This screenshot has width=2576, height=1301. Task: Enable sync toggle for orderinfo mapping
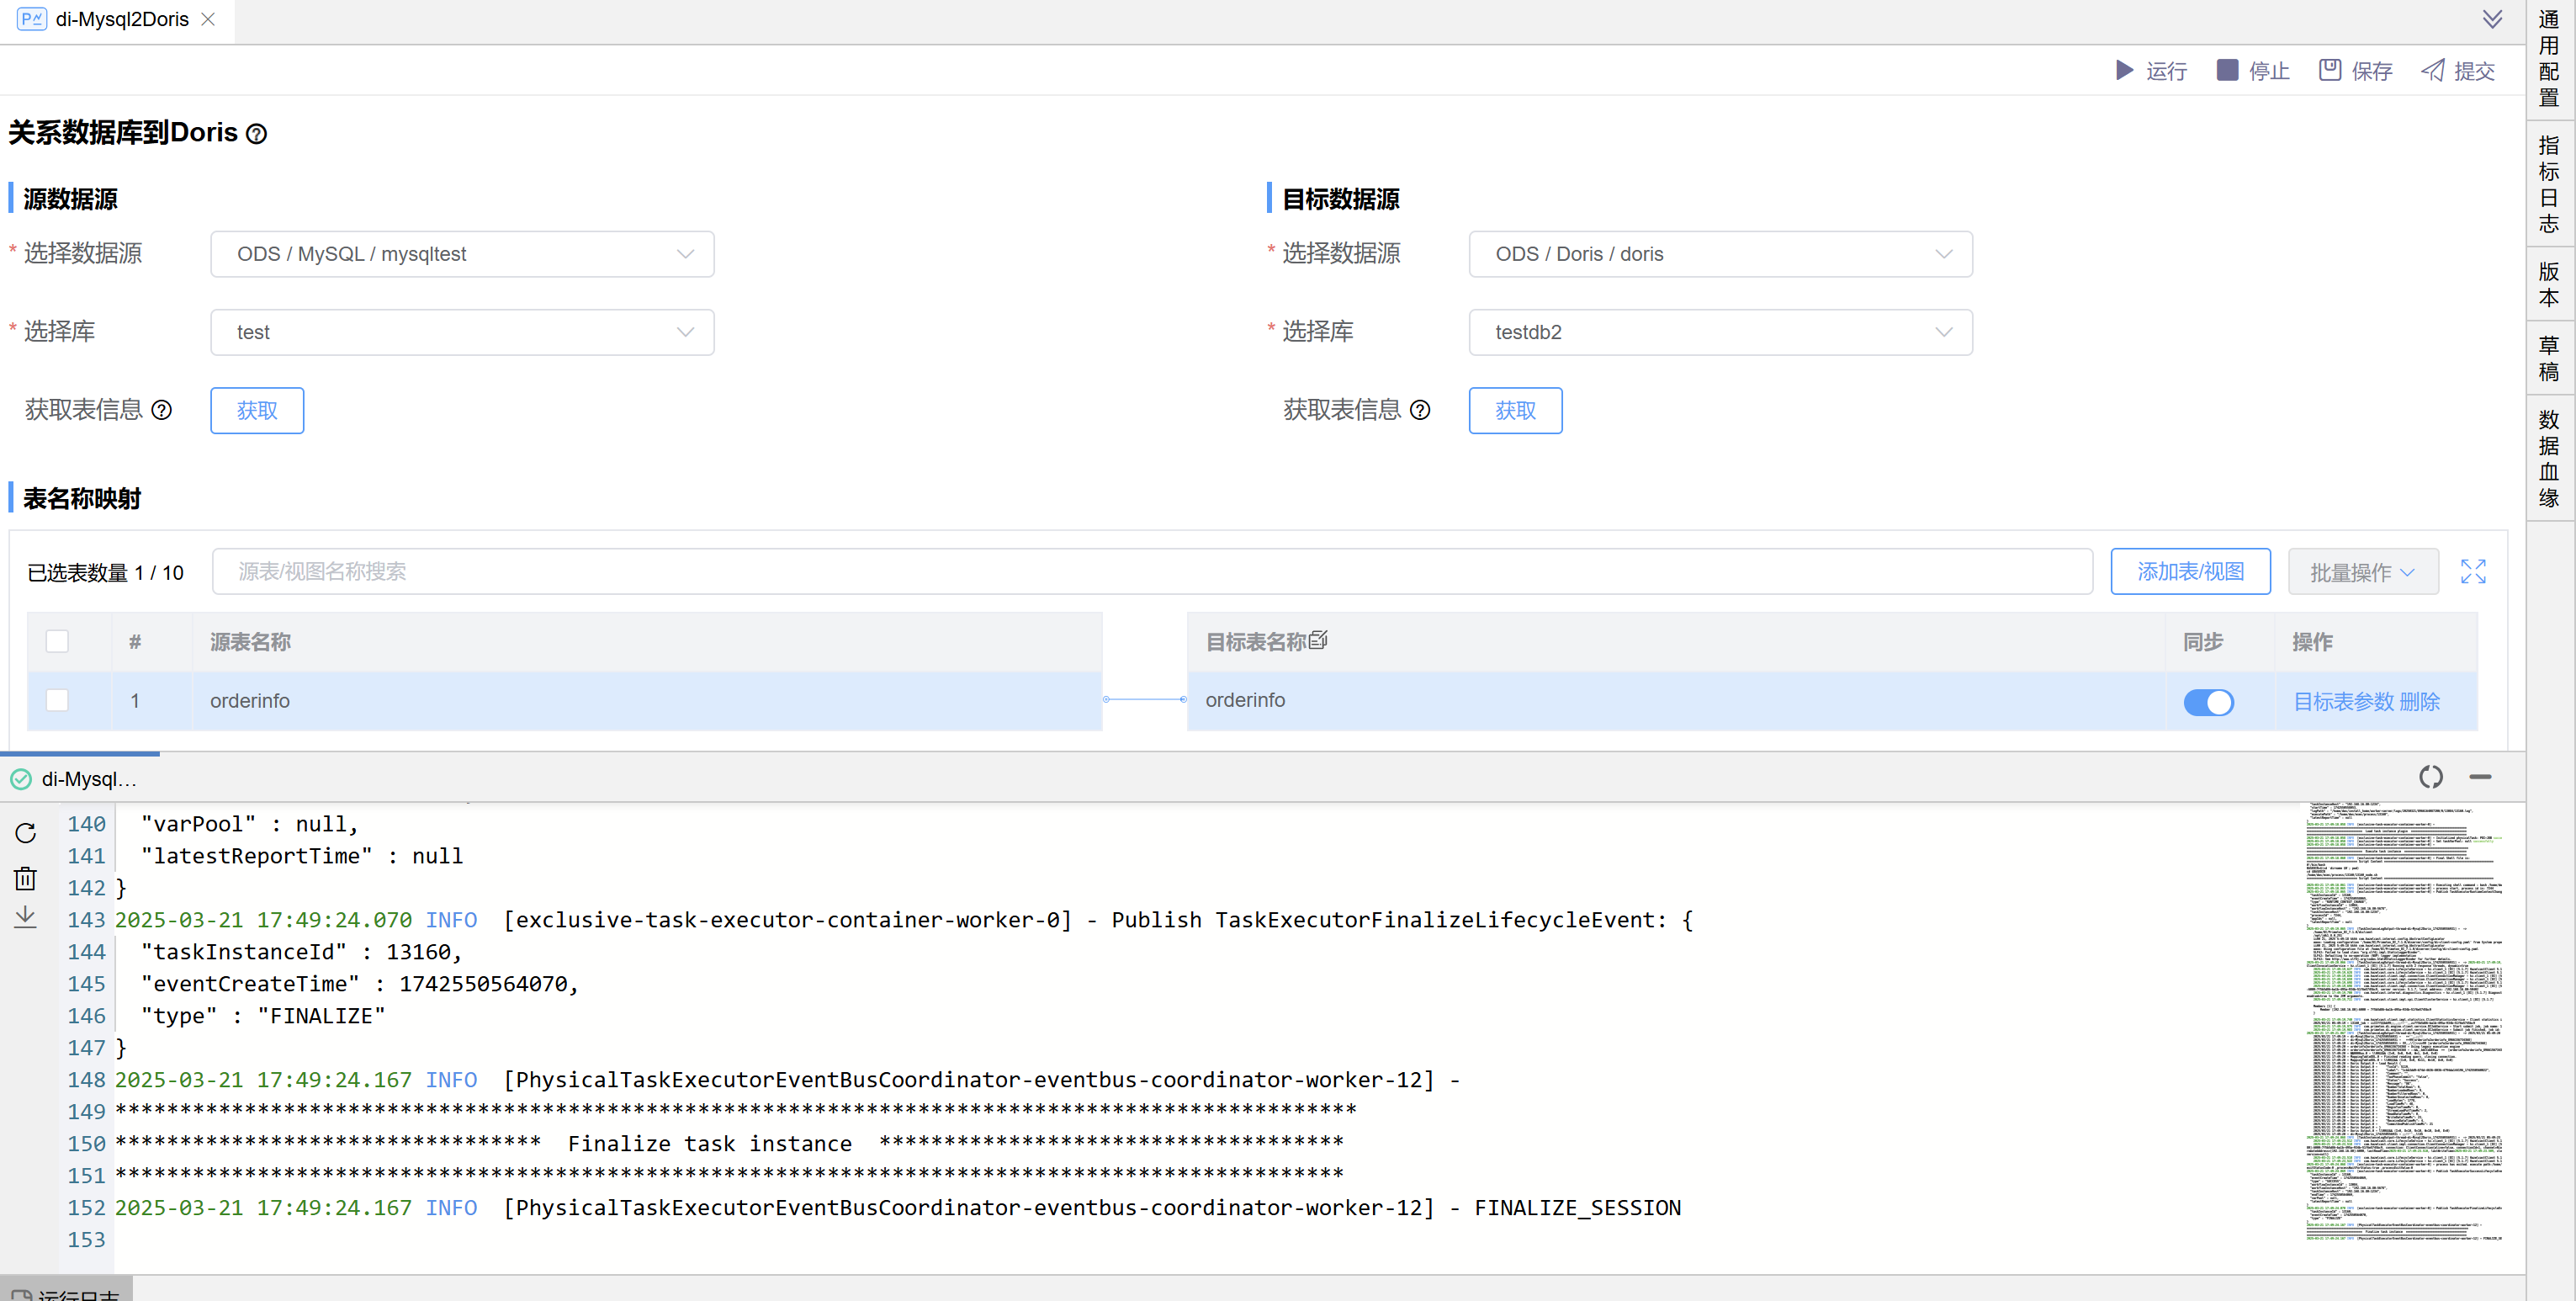(x=2210, y=702)
